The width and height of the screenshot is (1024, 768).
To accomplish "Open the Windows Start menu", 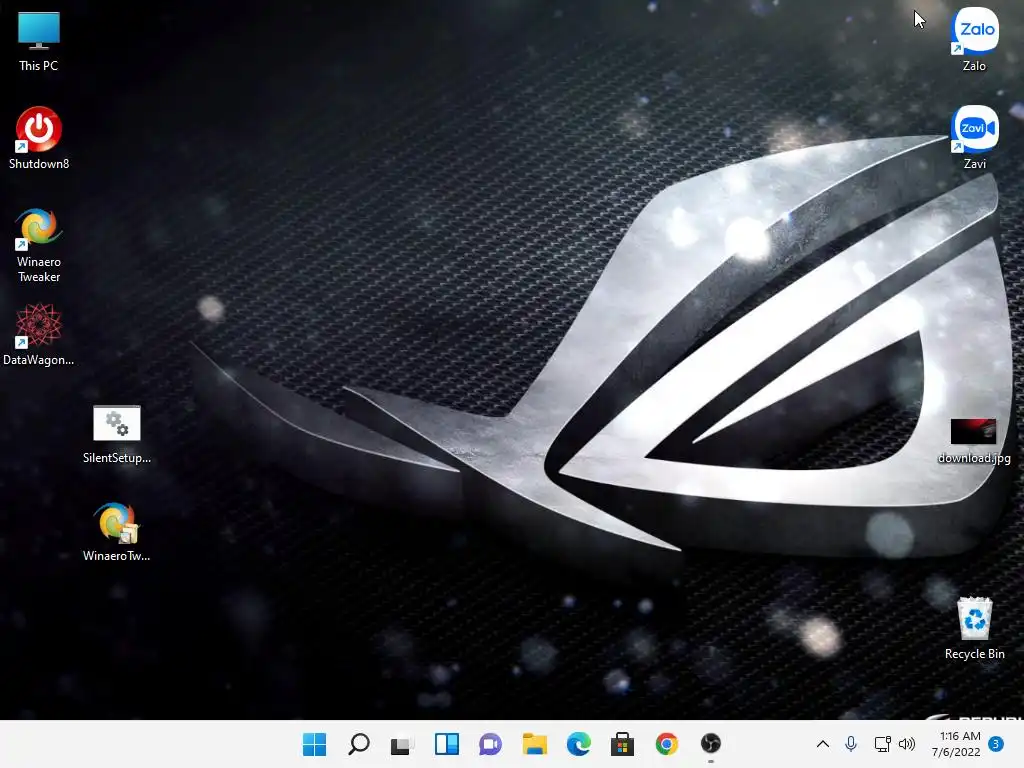I will click(x=315, y=744).
